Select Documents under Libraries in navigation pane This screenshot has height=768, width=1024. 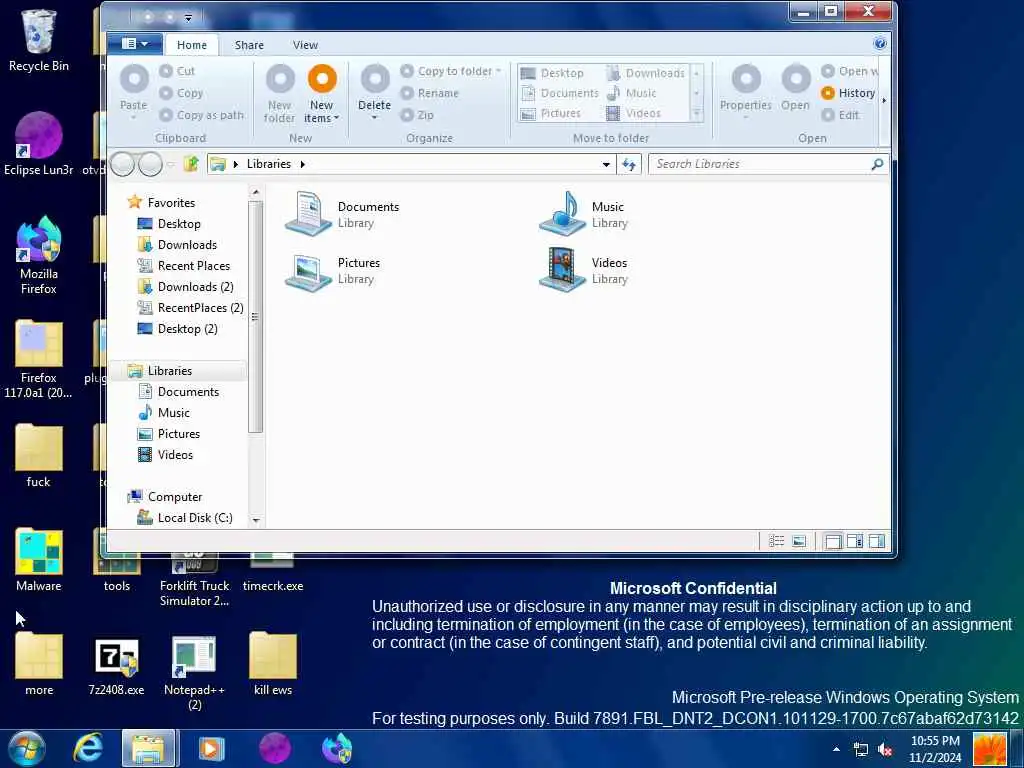178,391
